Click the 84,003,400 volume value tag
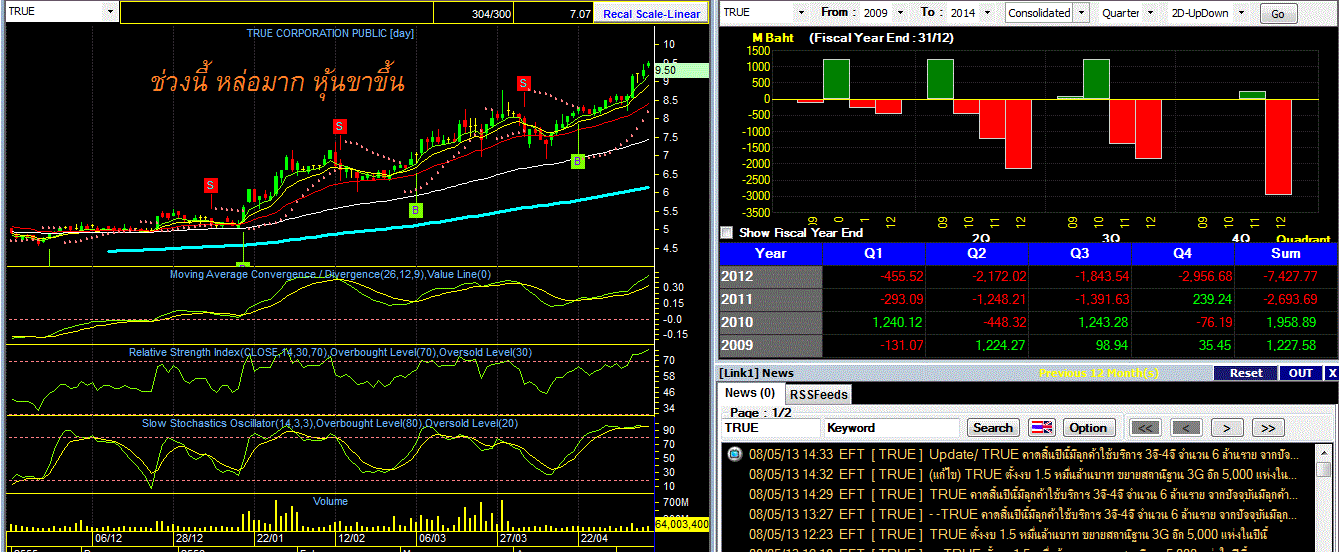 click(x=682, y=523)
